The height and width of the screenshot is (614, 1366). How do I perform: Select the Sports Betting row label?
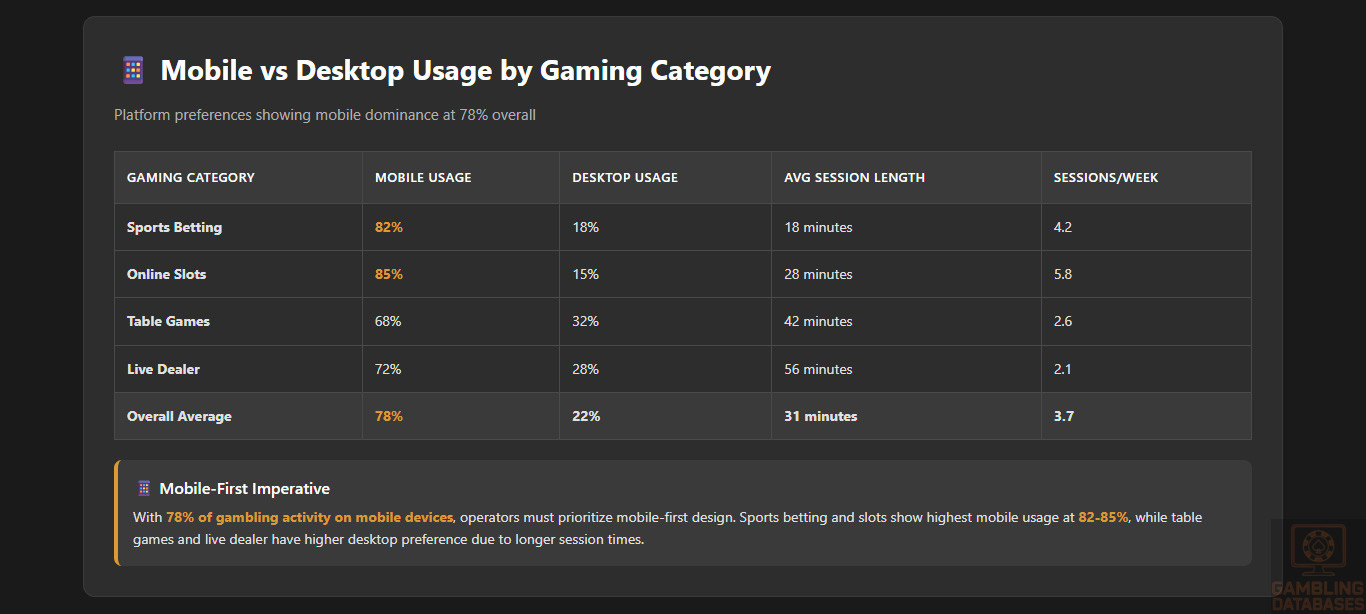coord(174,227)
